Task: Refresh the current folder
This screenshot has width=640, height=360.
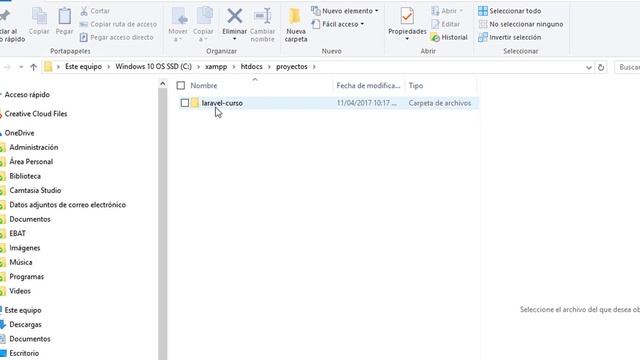Action: click(x=601, y=67)
